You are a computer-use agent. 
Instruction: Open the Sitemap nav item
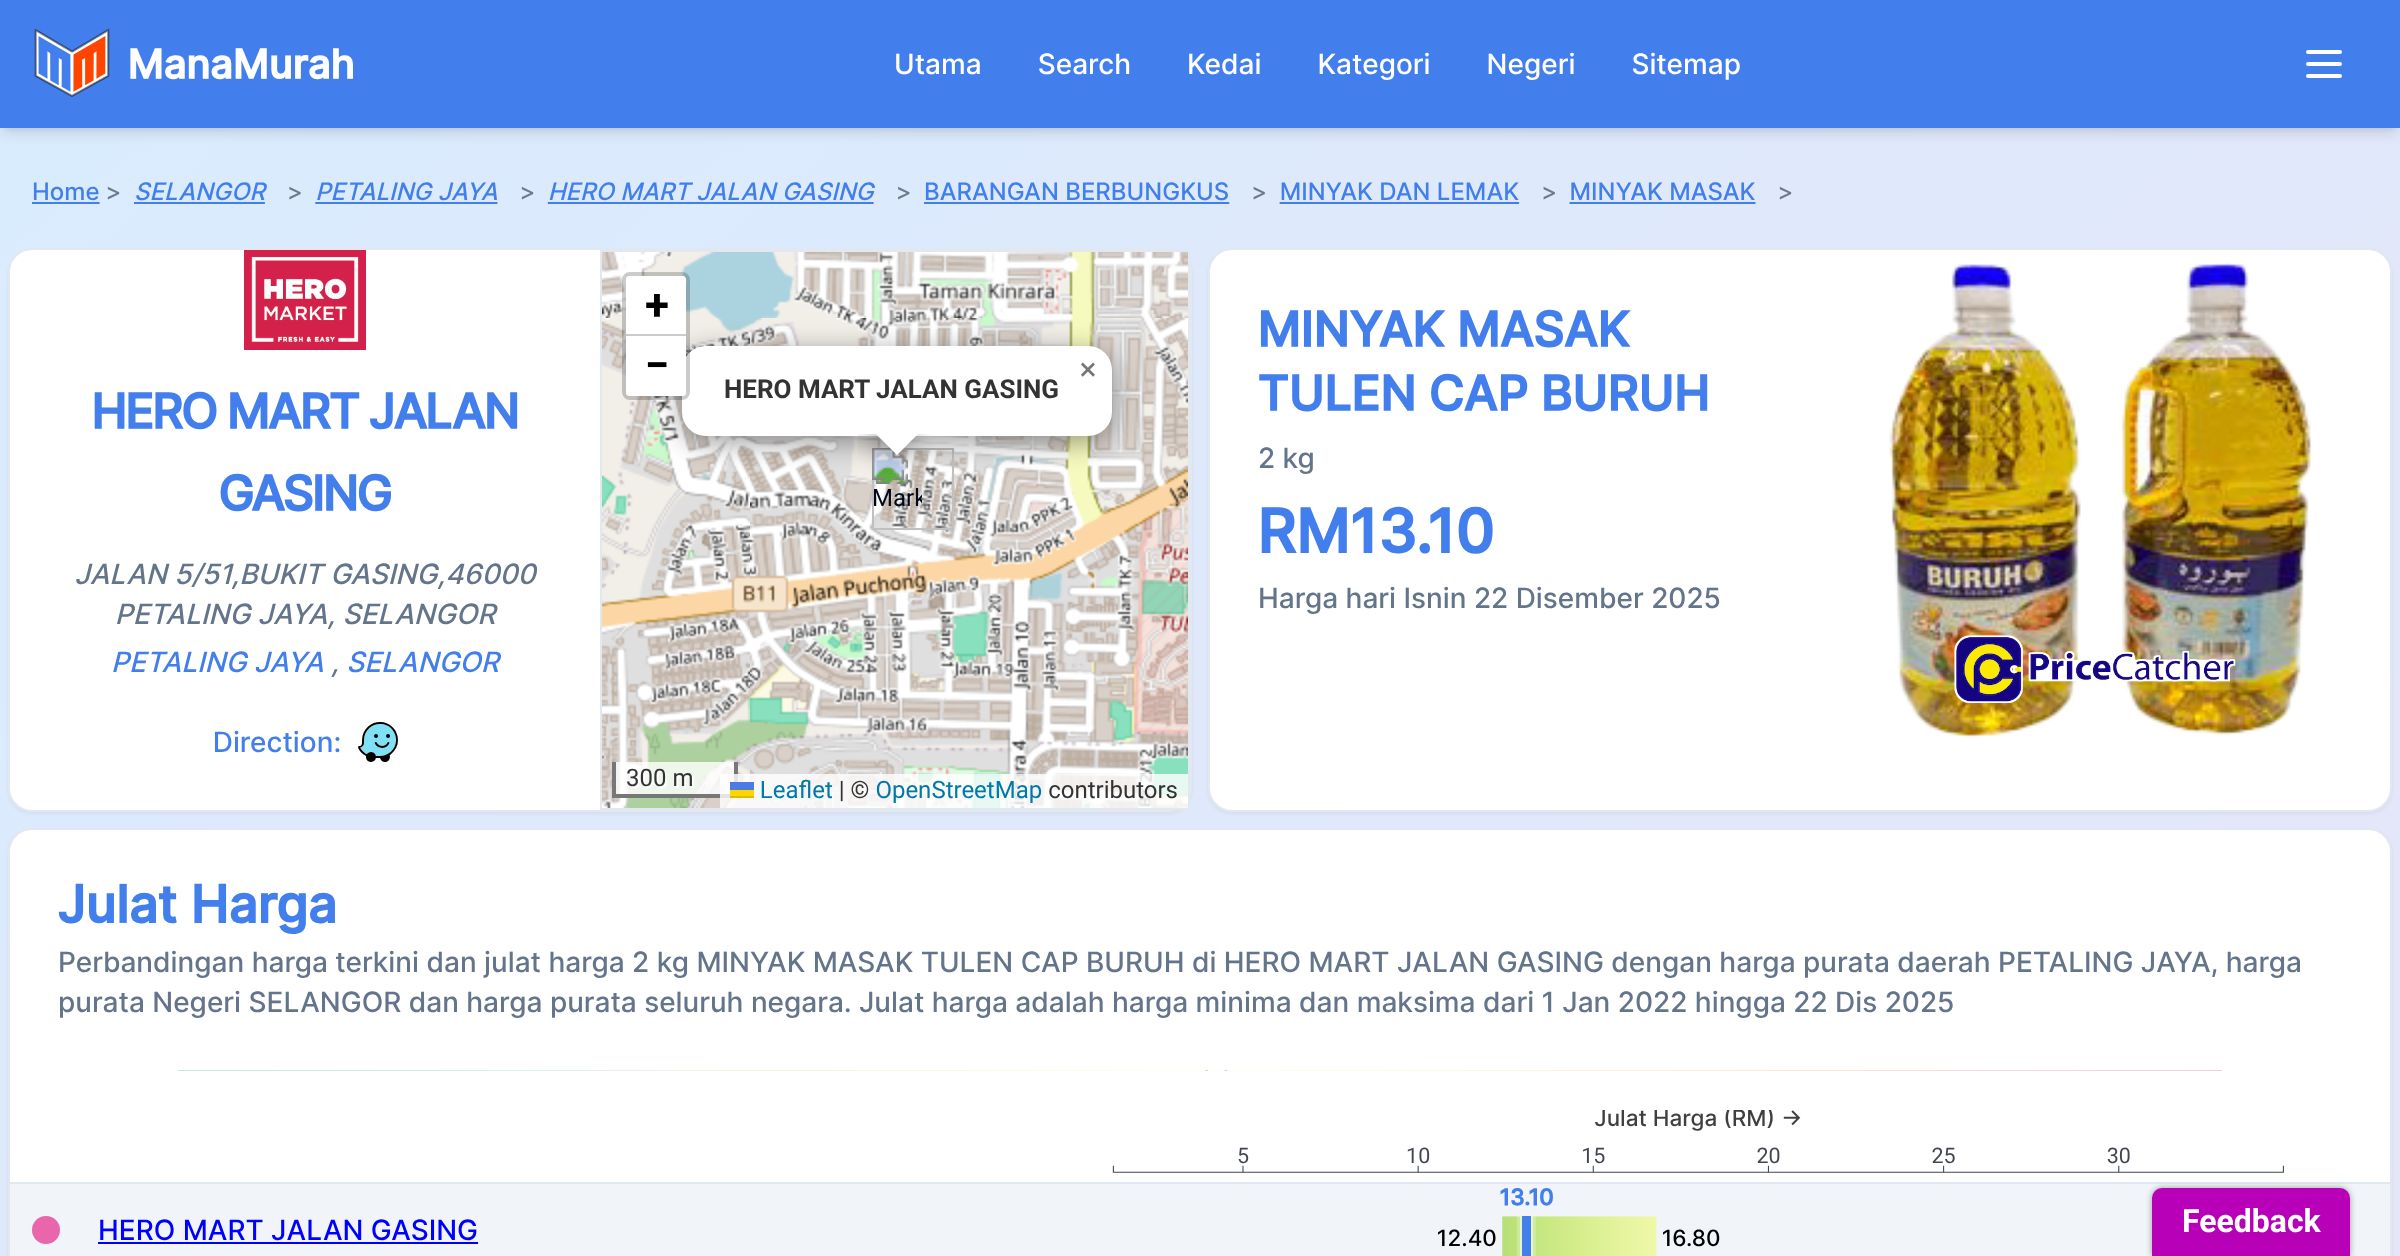click(1685, 64)
